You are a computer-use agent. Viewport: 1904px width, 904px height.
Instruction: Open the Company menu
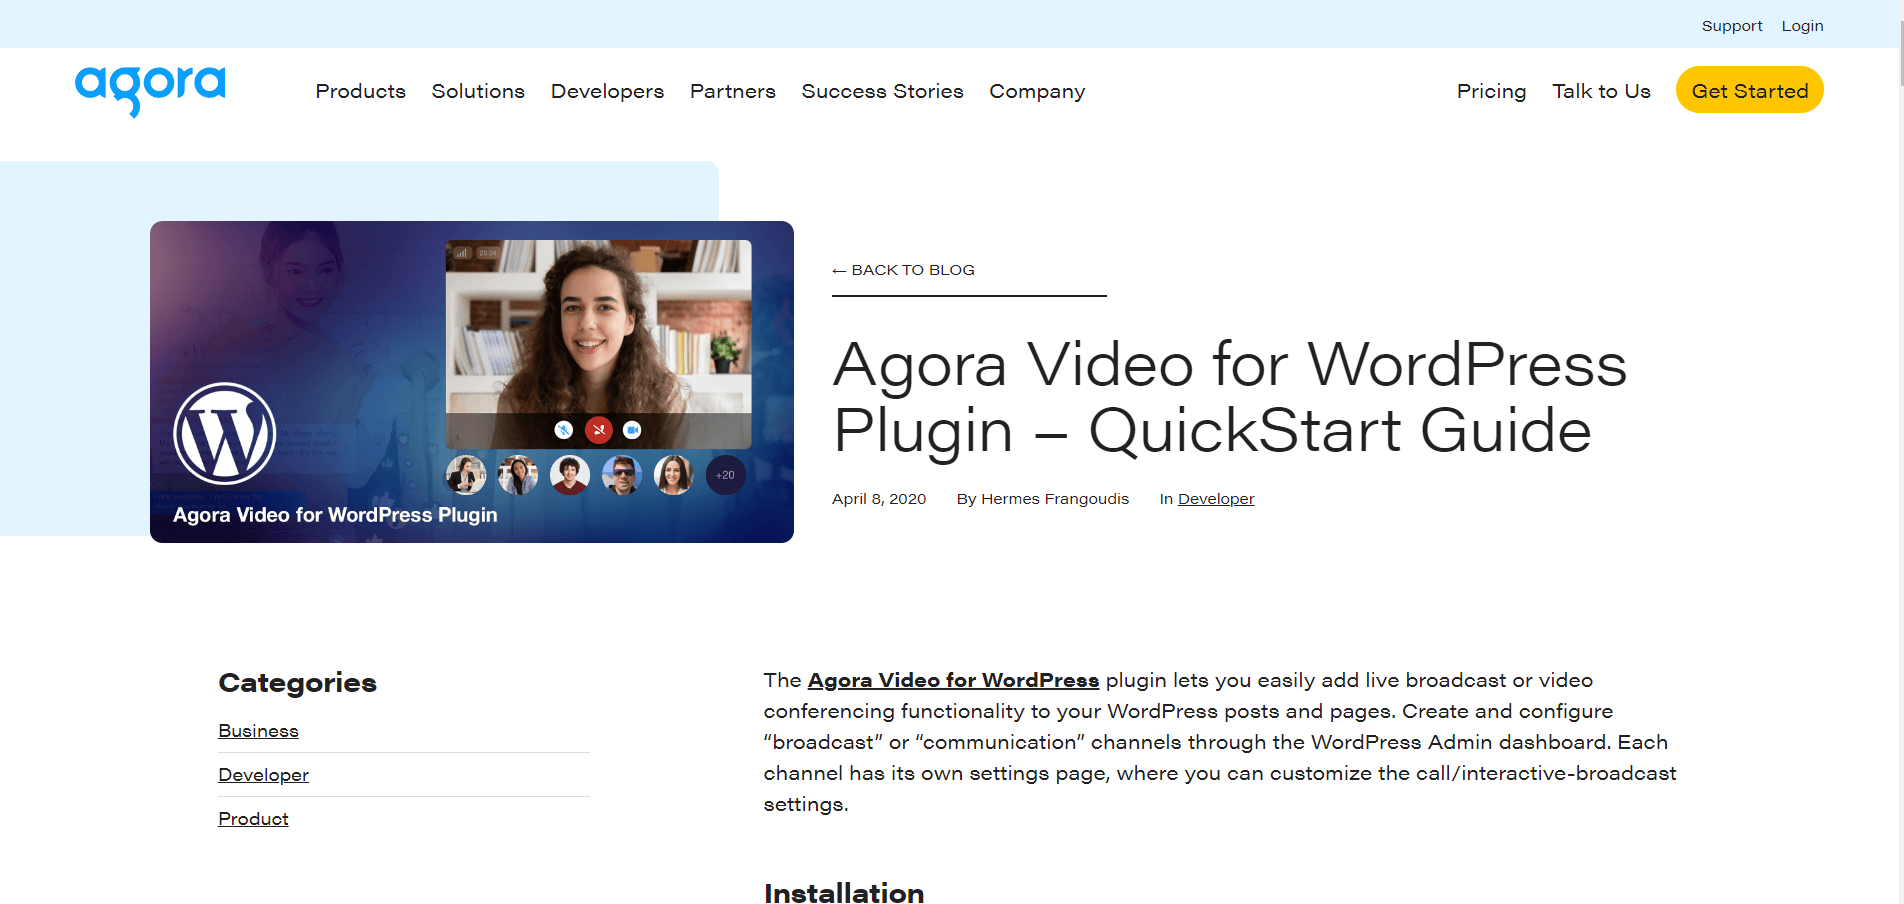click(1037, 91)
